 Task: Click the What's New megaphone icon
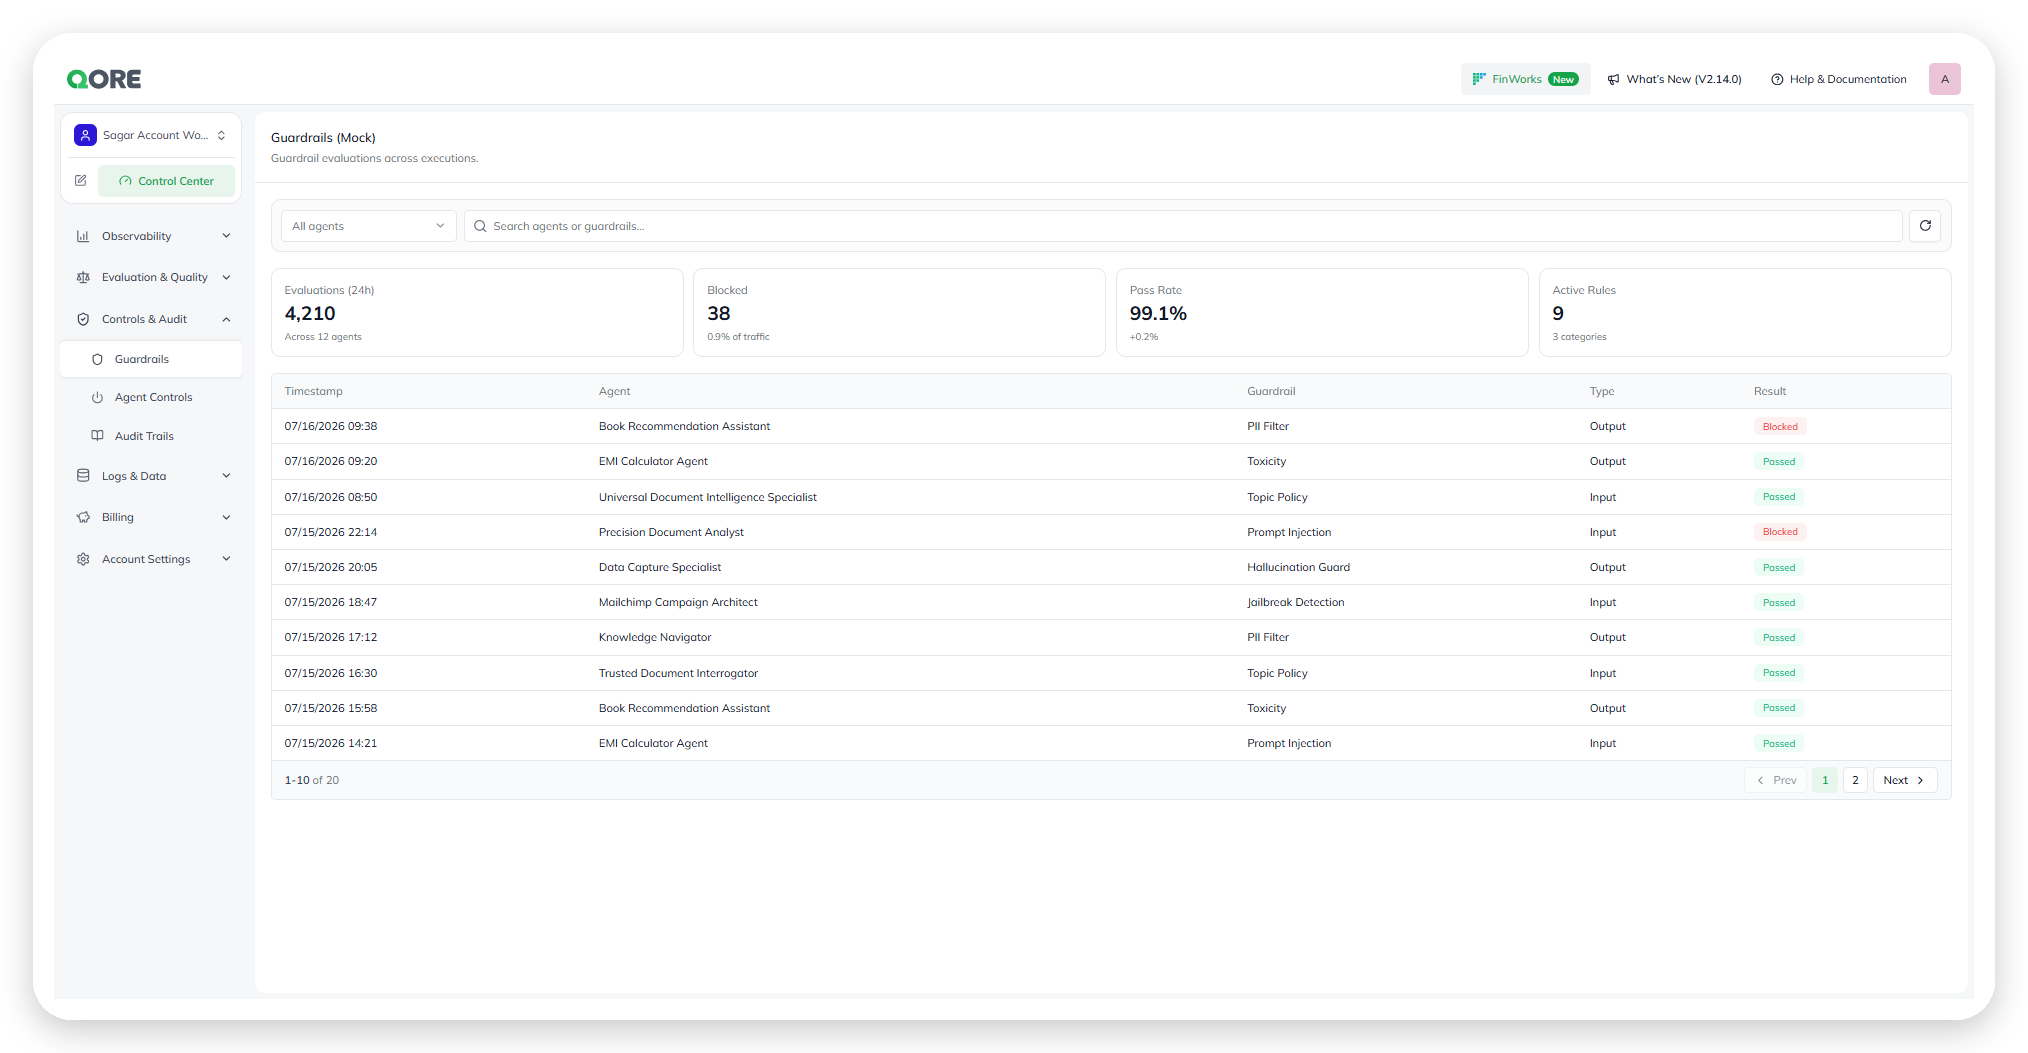pos(1613,79)
